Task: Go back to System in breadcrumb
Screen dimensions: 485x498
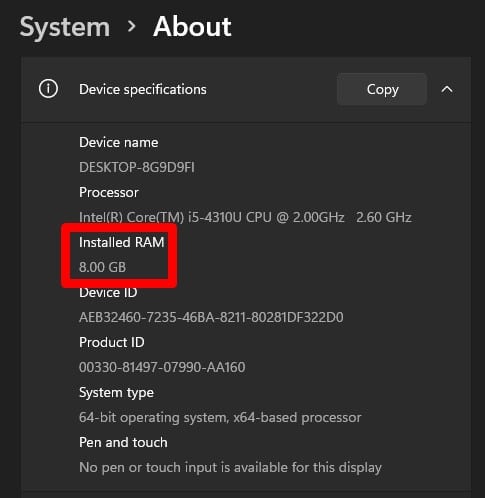Action: [65, 27]
